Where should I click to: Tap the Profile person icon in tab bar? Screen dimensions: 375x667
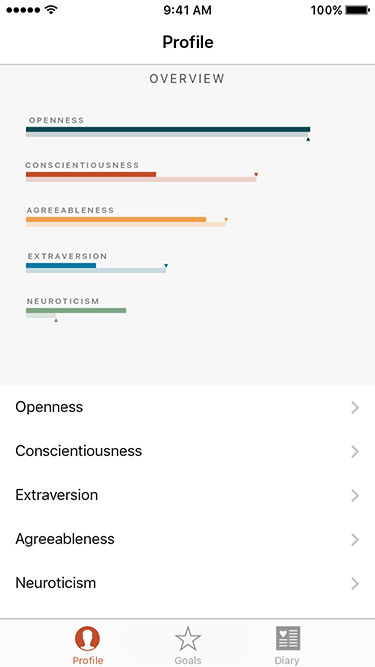(x=87, y=638)
